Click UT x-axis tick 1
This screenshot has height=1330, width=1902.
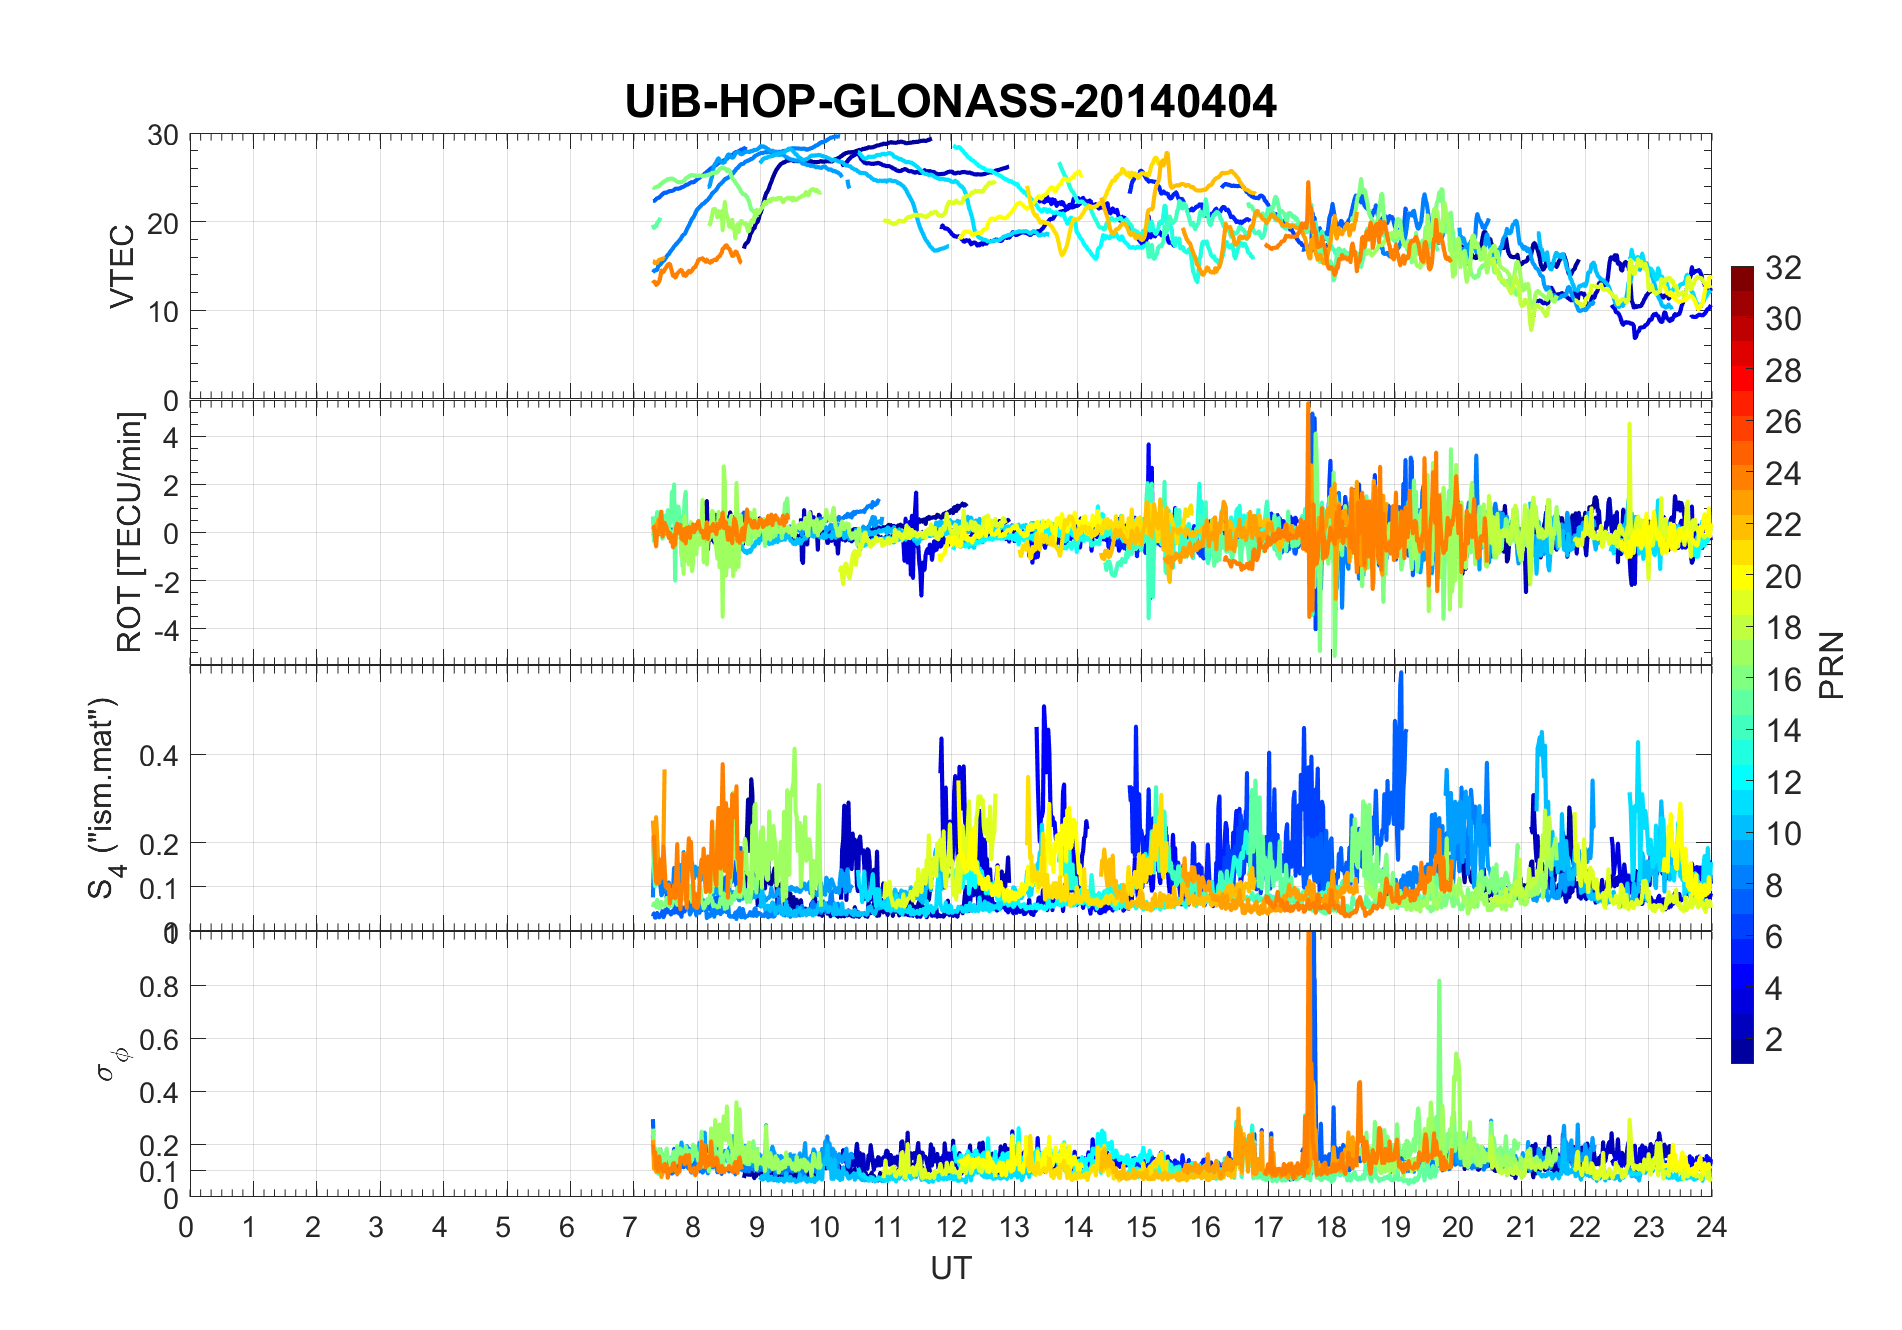(249, 1227)
